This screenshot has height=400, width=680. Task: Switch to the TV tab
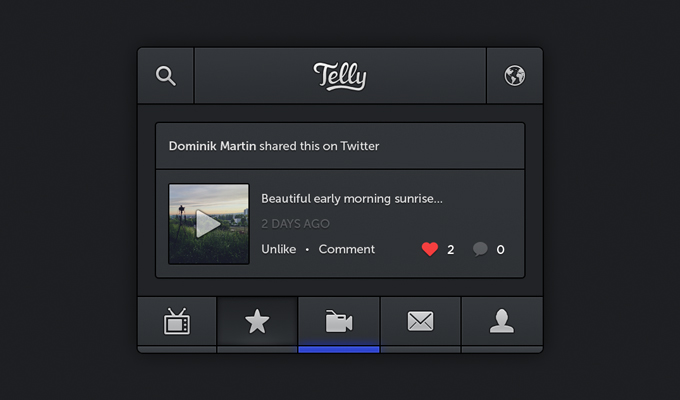click(177, 321)
